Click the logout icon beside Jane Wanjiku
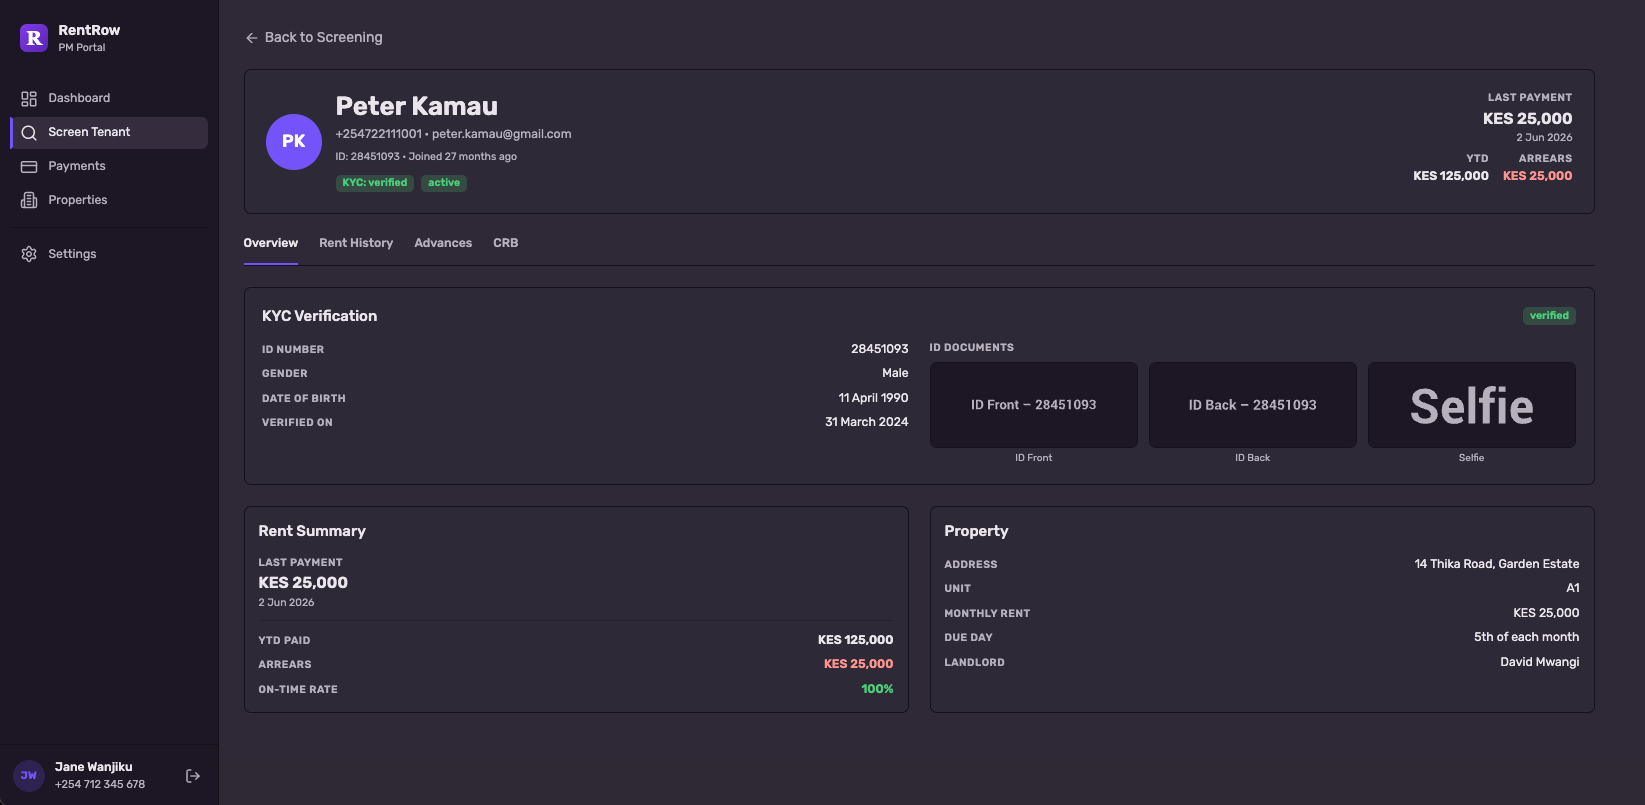The height and width of the screenshot is (805, 1645). tap(193, 776)
